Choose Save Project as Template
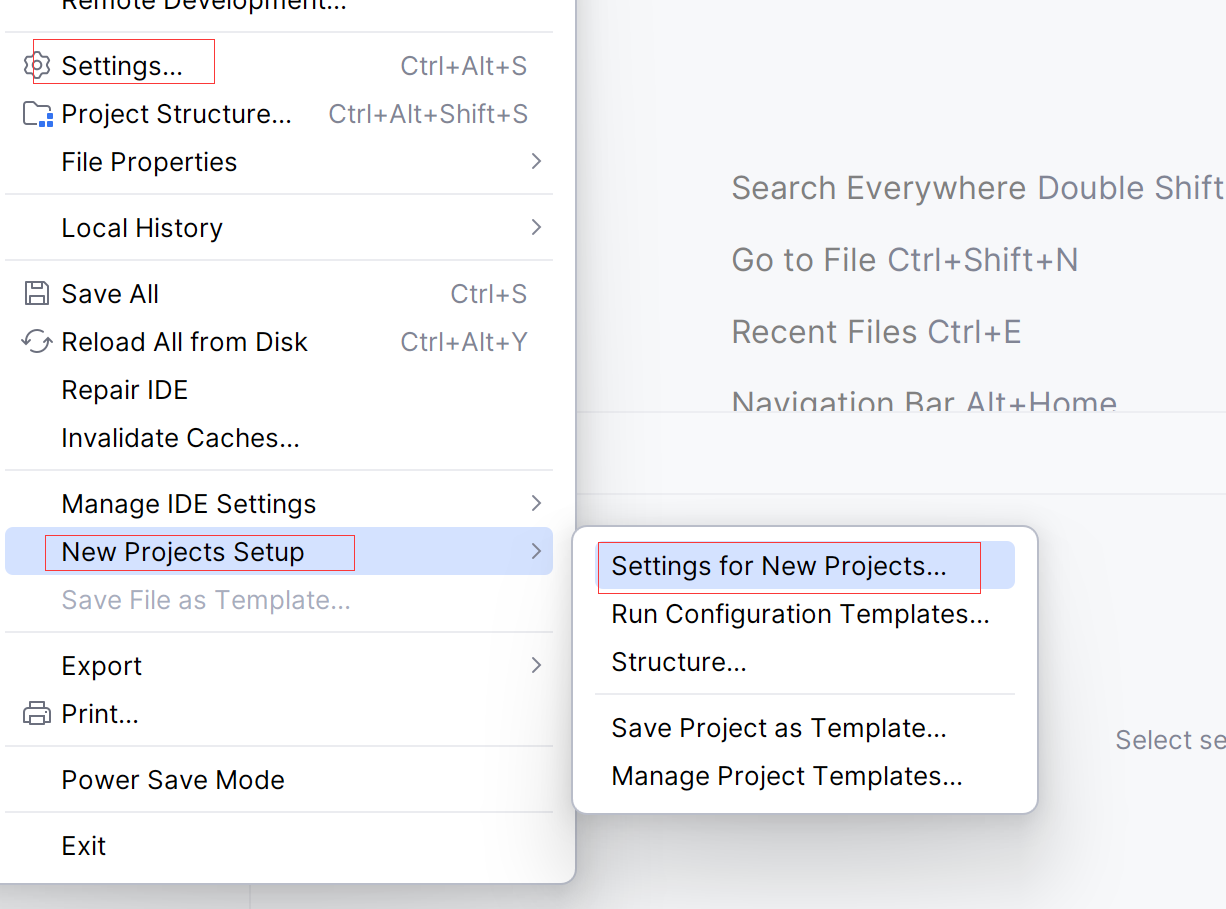 778,728
